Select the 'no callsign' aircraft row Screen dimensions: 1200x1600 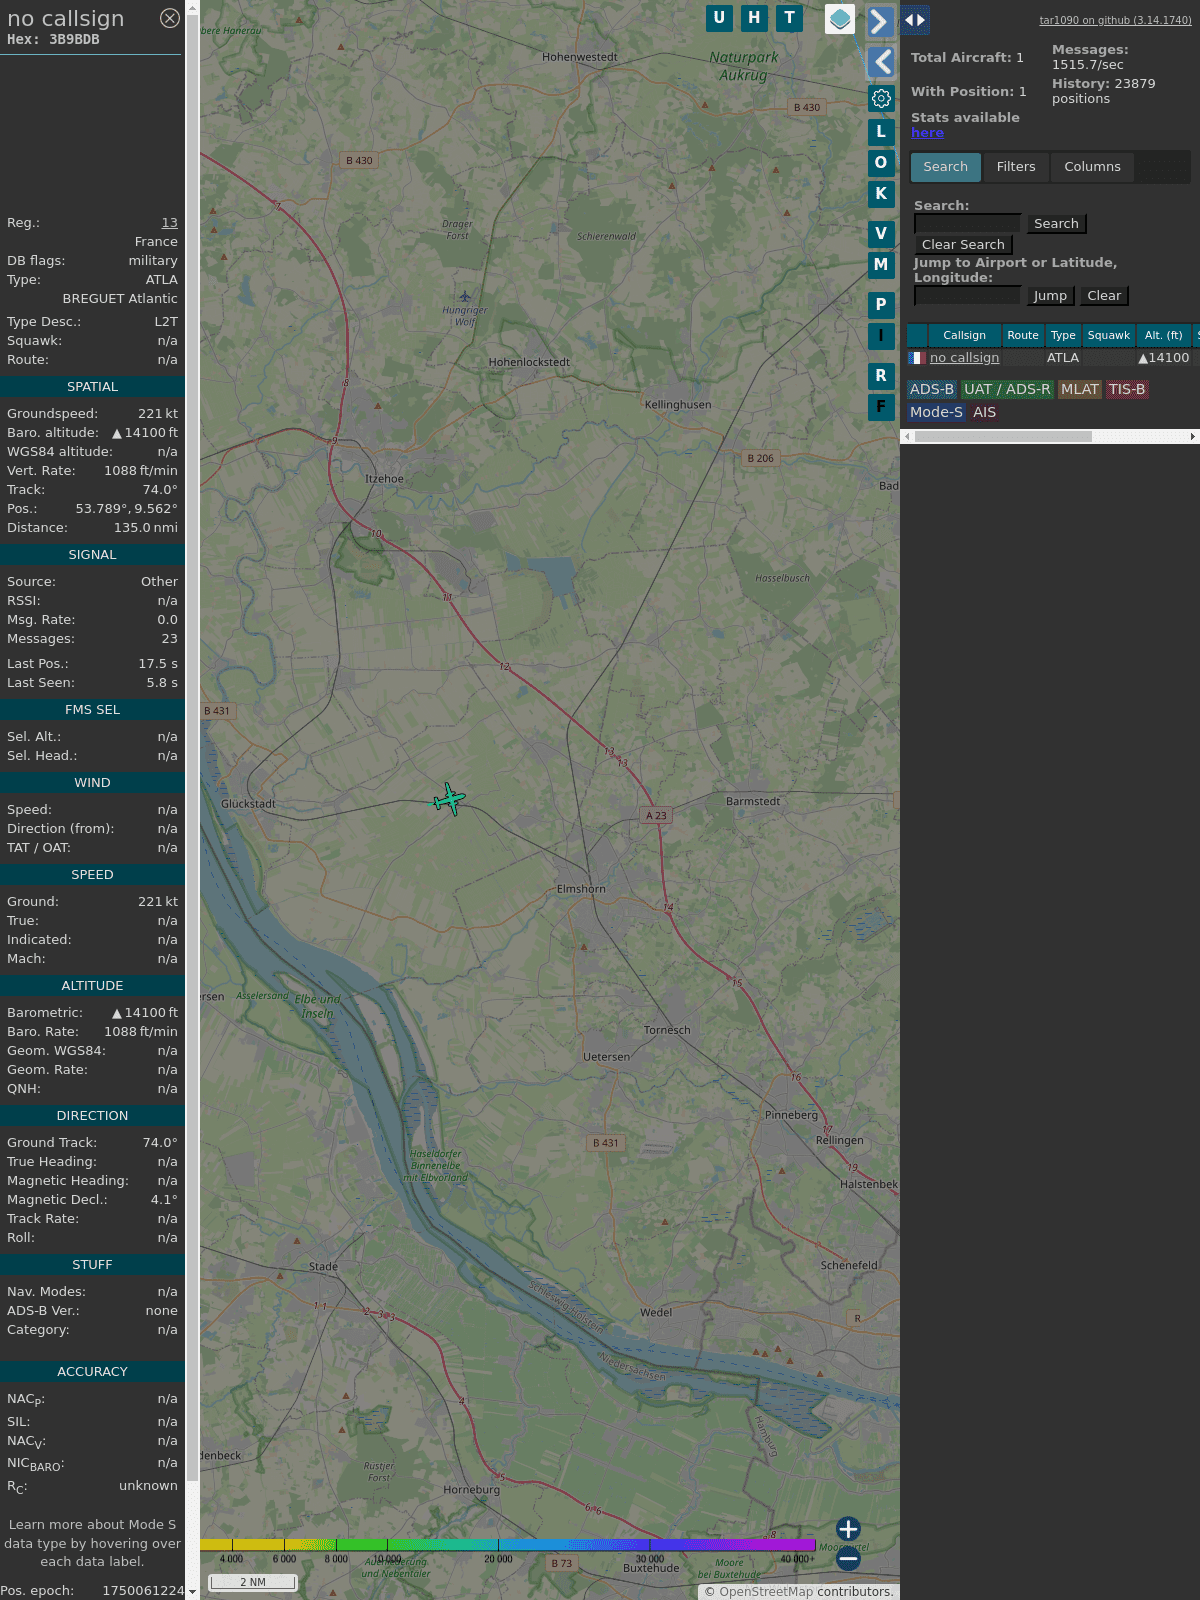tap(1053, 358)
